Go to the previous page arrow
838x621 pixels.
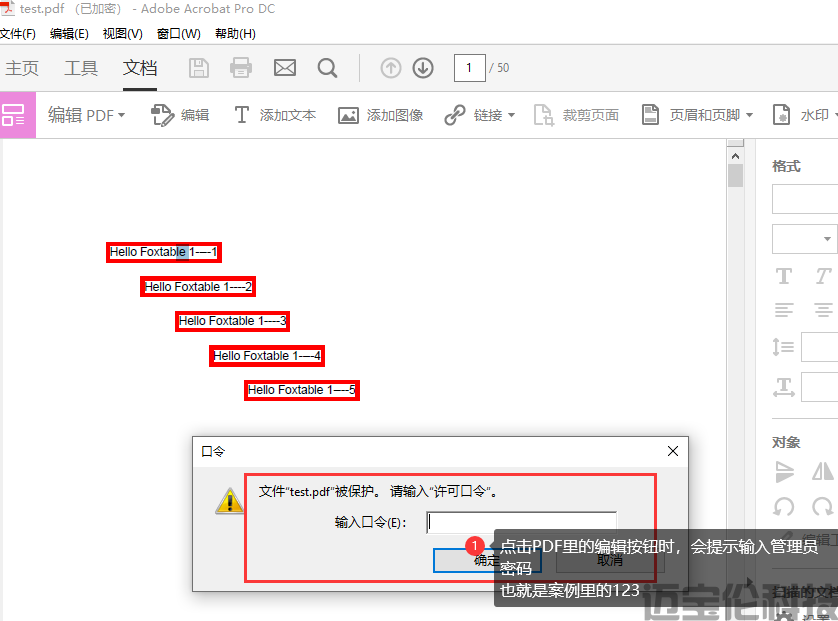[391, 68]
